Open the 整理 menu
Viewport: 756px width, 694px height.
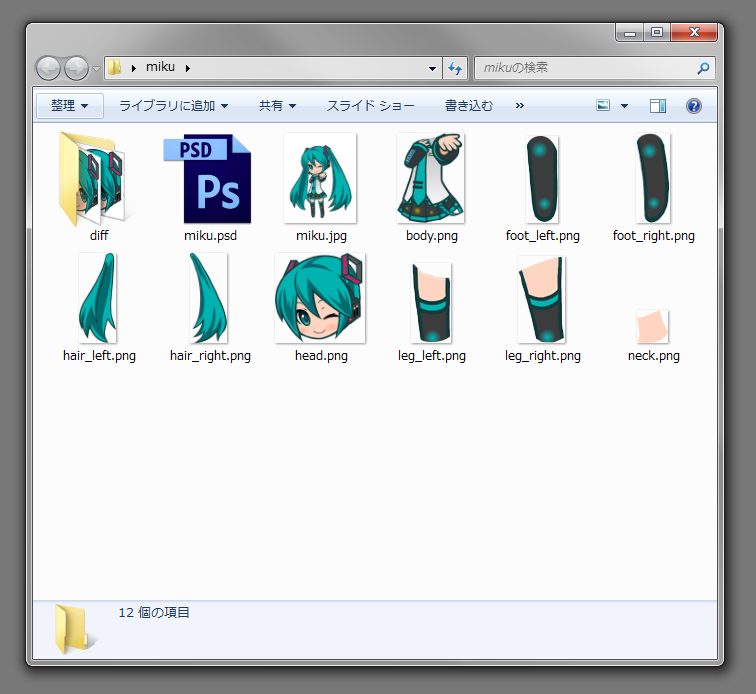click(x=70, y=106)
